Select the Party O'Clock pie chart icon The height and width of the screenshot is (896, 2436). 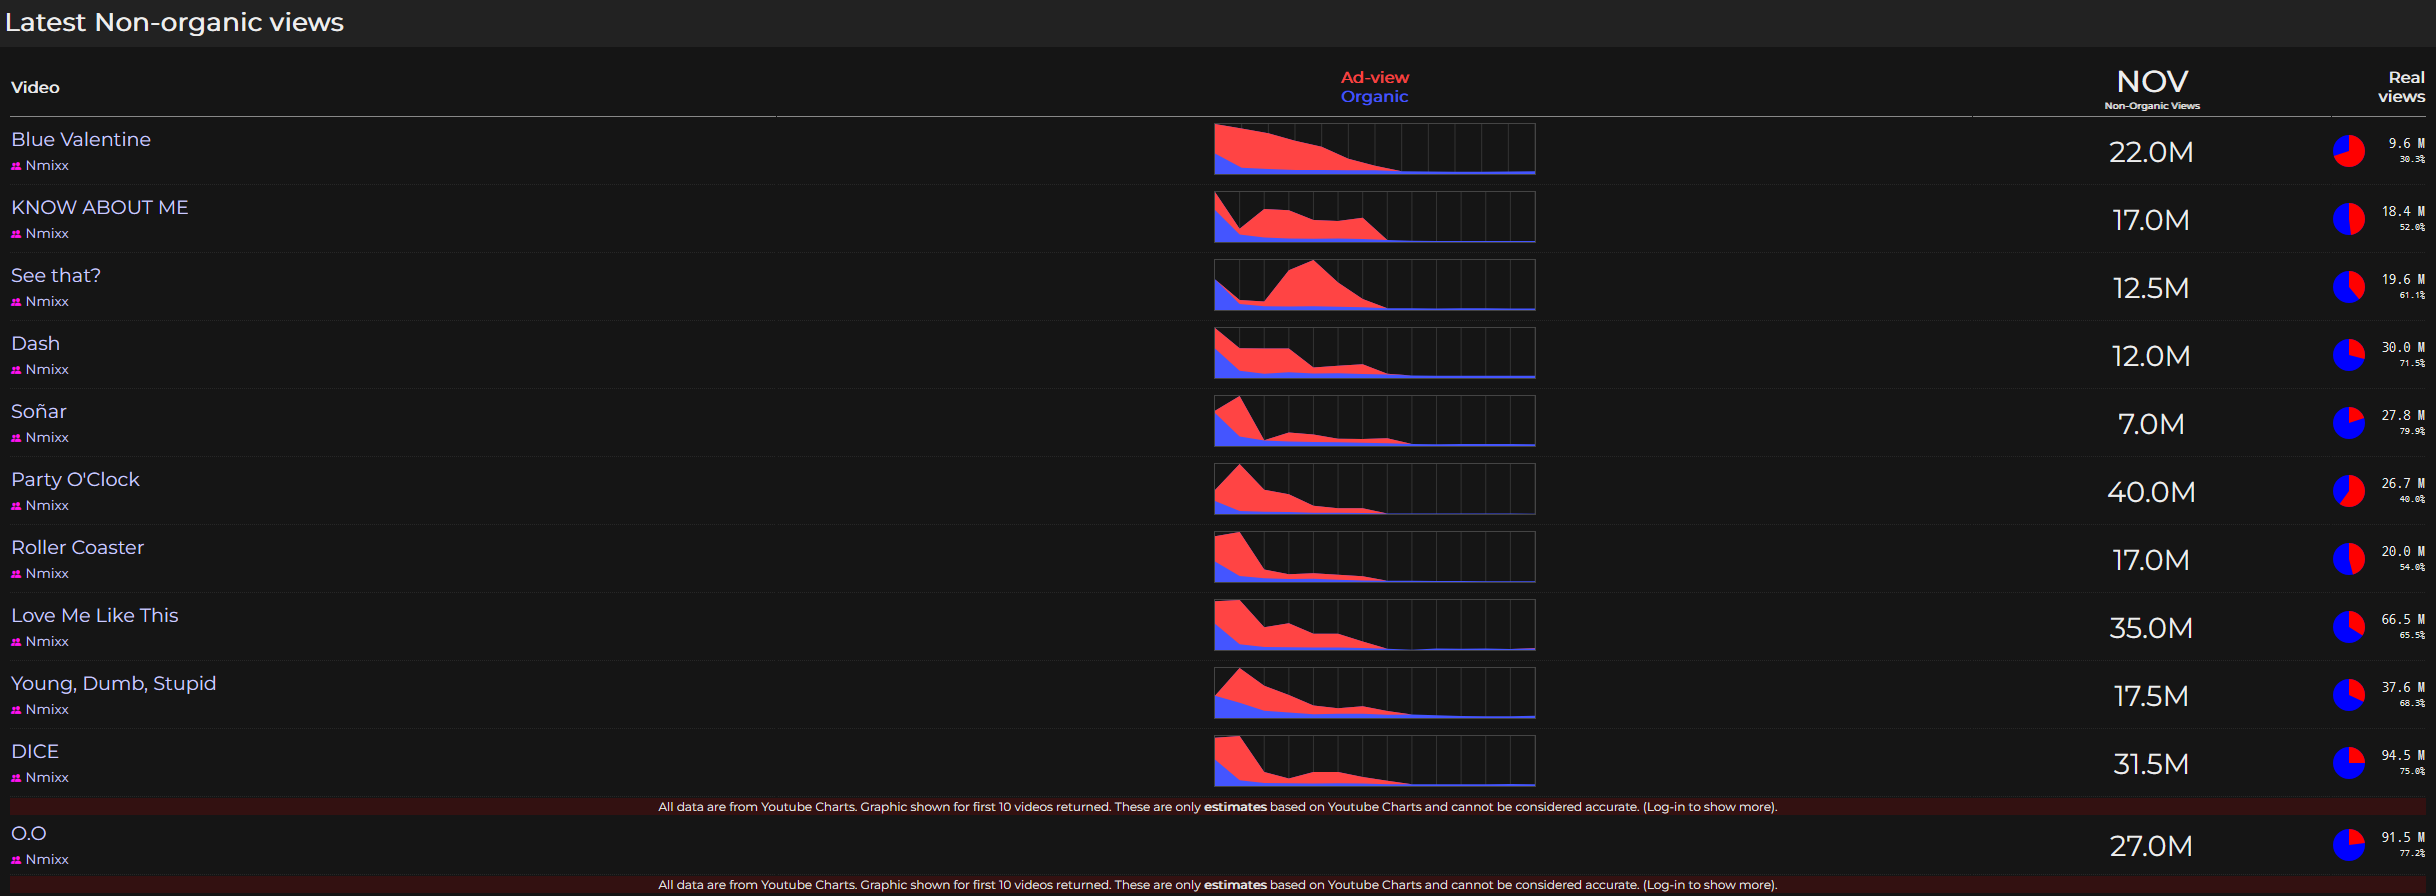click(x=2349, y=491)
